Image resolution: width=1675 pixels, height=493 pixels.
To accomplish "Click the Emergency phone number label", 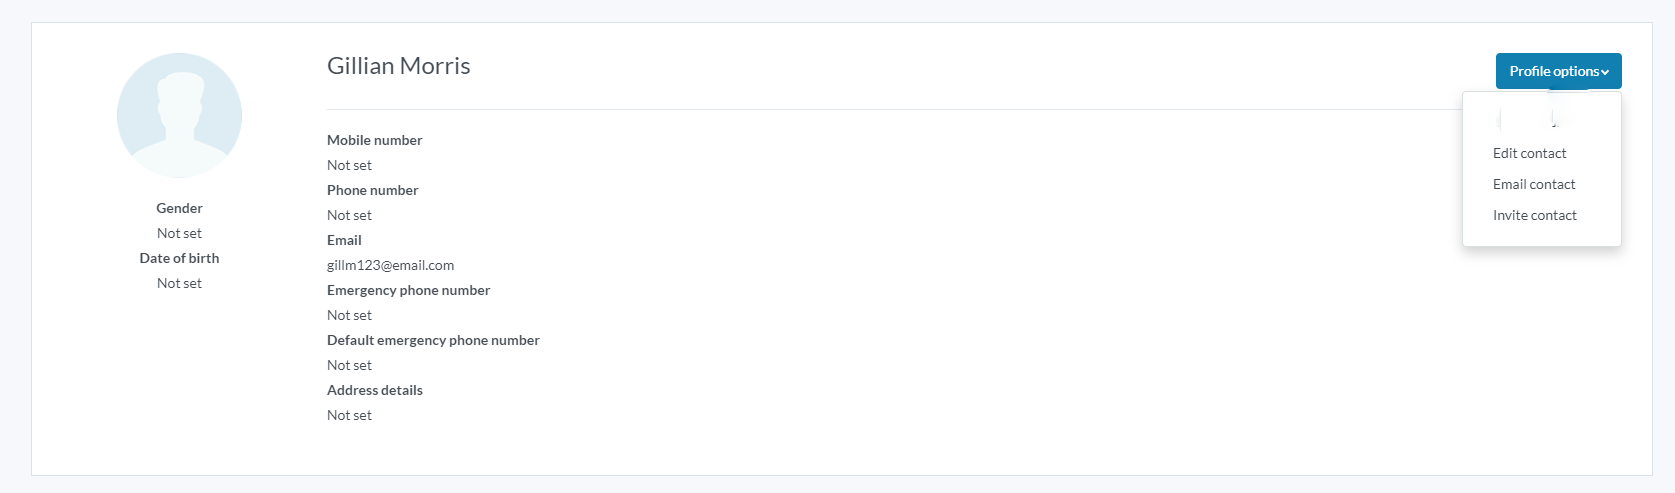I will pos(408,290).
